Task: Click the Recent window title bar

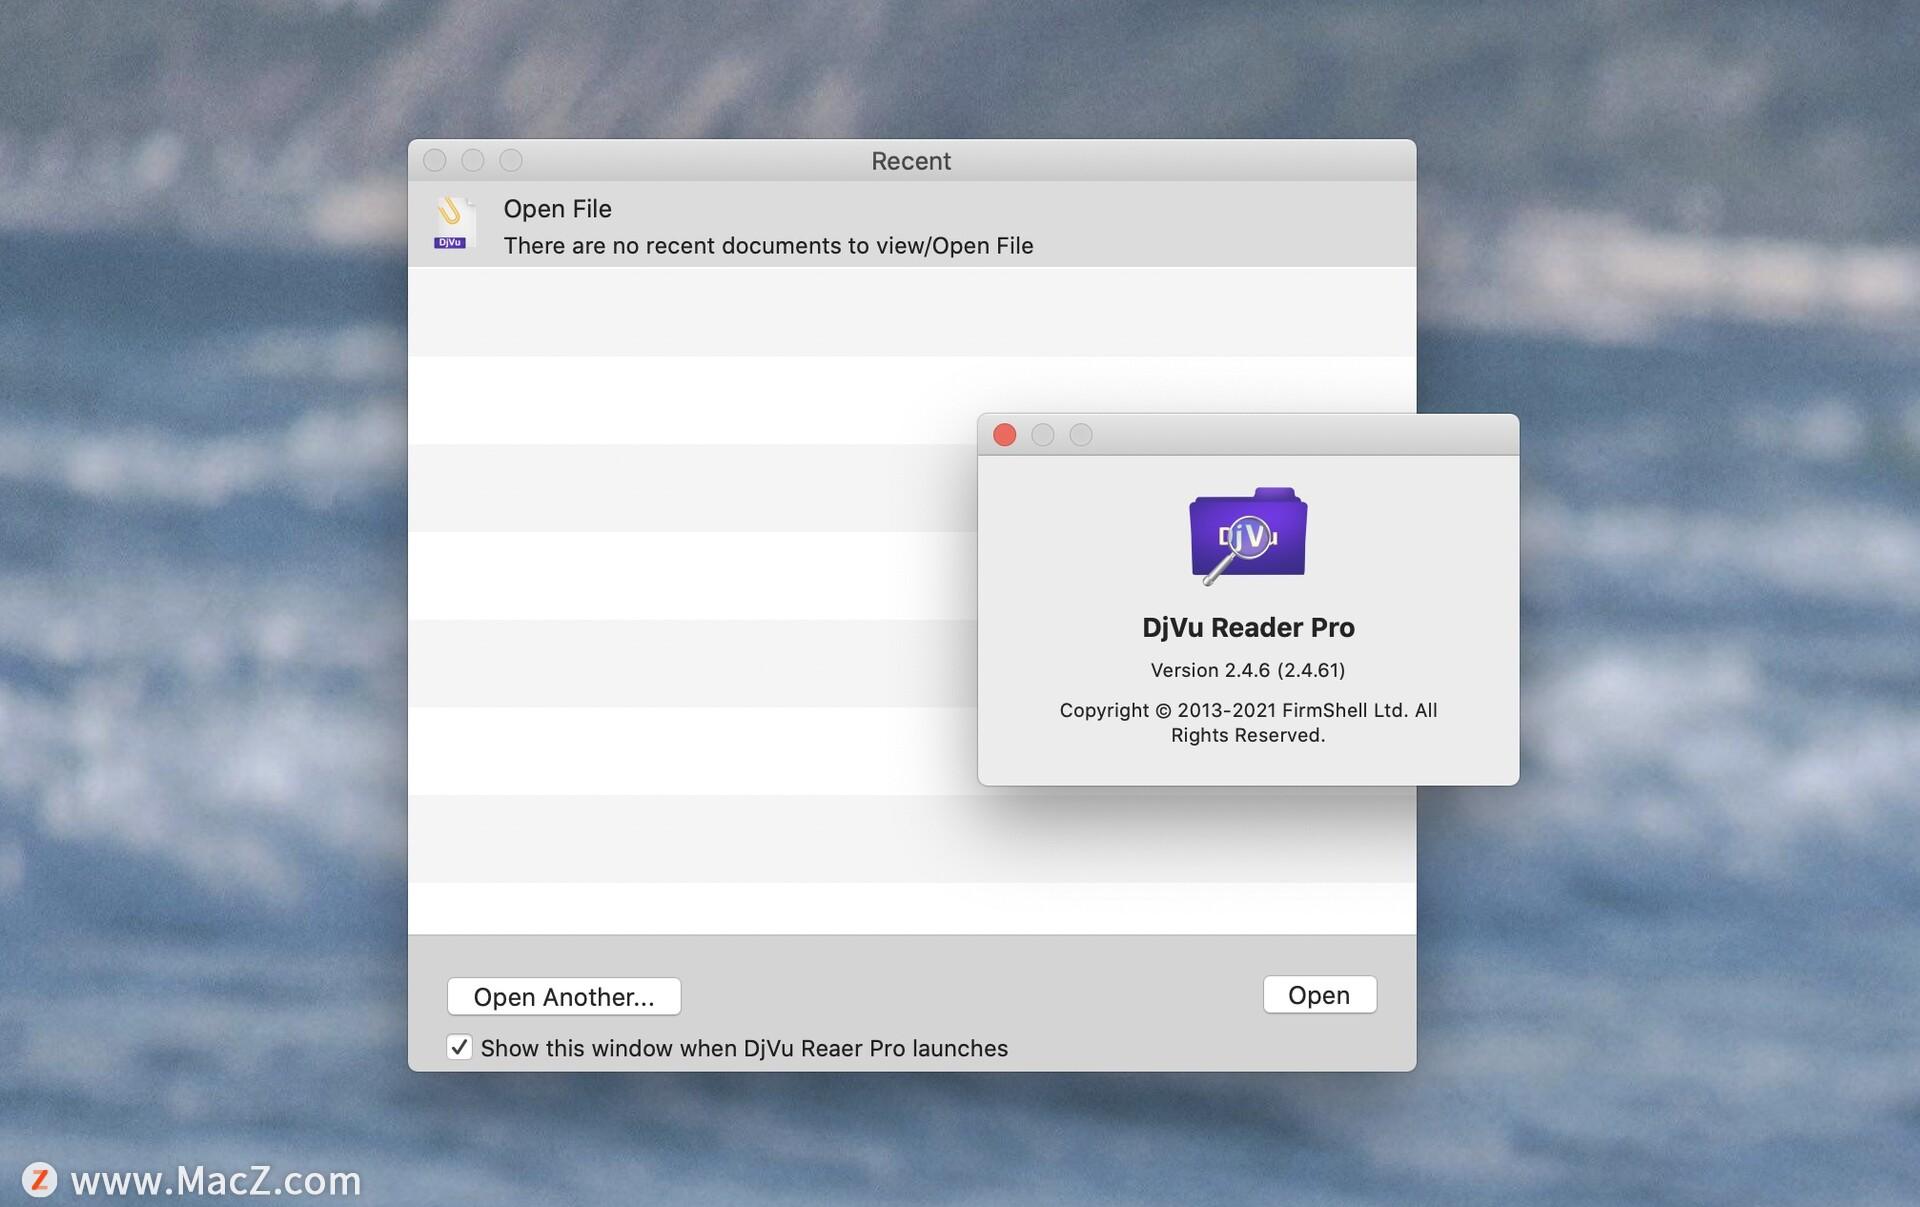Action: (x=910, y=160)
